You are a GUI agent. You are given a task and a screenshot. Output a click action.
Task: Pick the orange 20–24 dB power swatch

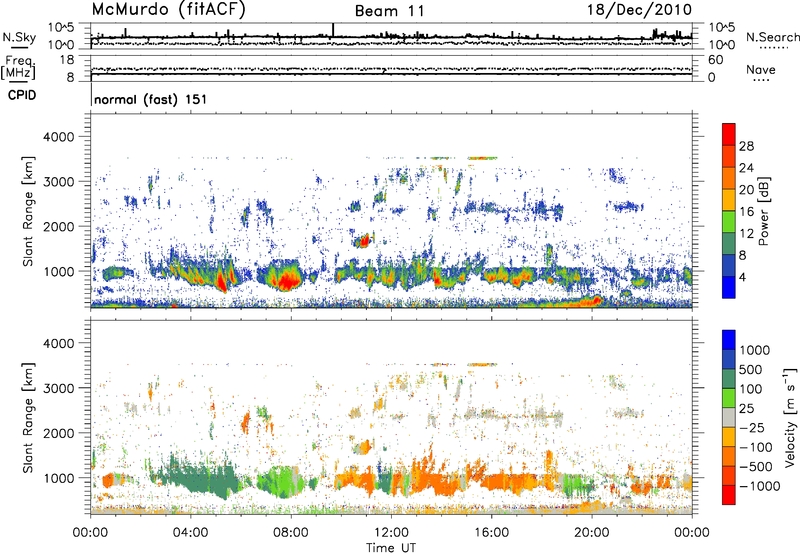pos(729,179)
